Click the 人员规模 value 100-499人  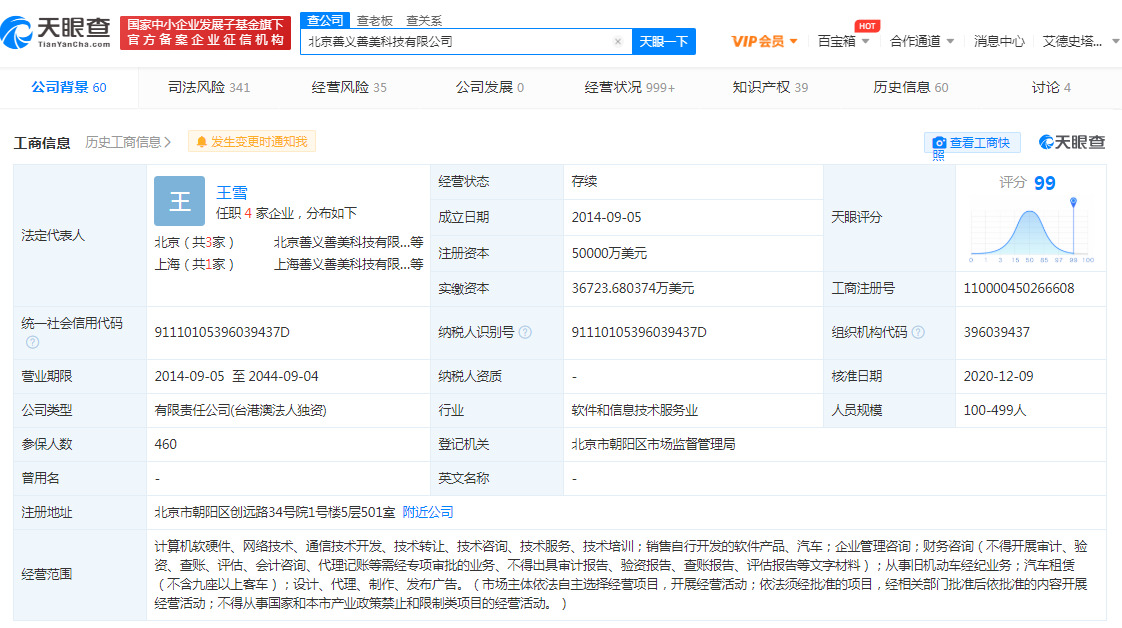click(995, 410)
